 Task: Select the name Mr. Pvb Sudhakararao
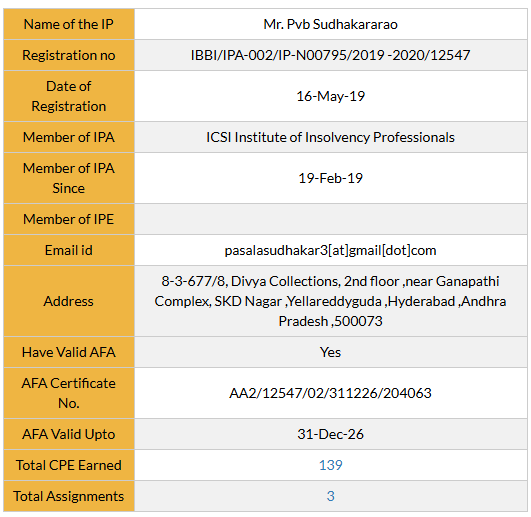point(330,24)
